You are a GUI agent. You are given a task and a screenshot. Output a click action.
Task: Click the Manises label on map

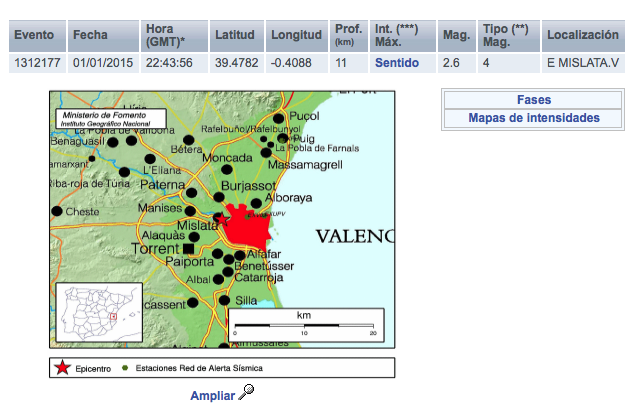[x=160, y=208]
